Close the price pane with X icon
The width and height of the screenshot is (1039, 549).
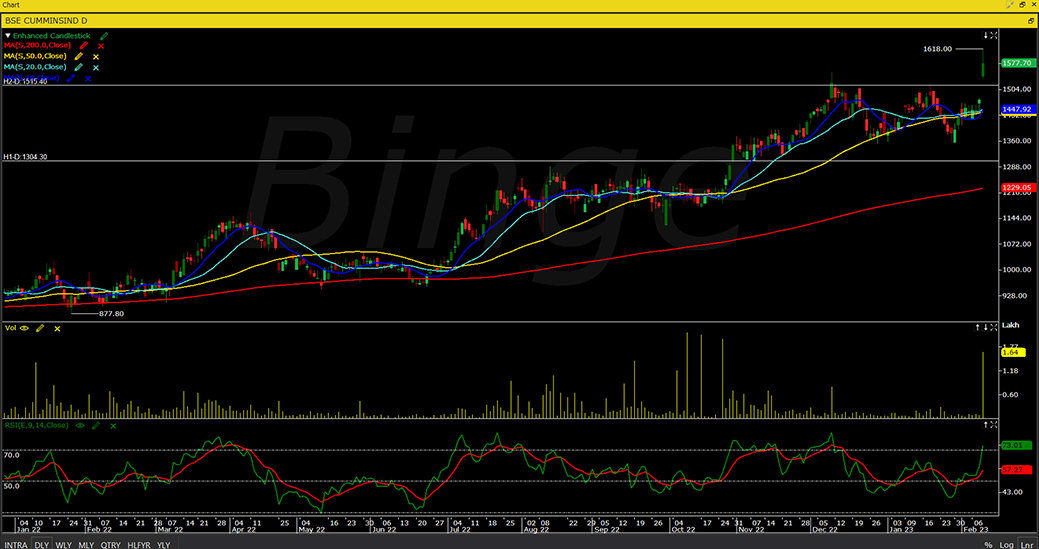click(x=993, y=35)
